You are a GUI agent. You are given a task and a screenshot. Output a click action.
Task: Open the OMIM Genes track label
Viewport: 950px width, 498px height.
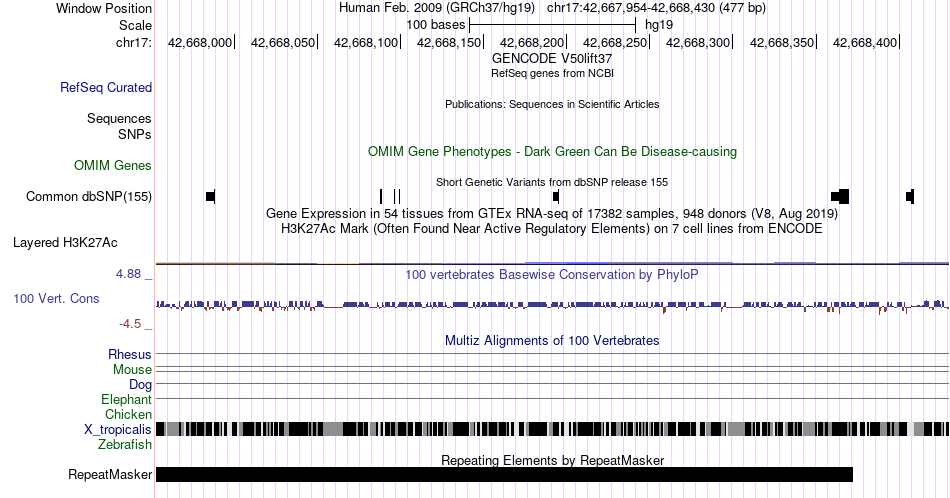tap(113, 165)
